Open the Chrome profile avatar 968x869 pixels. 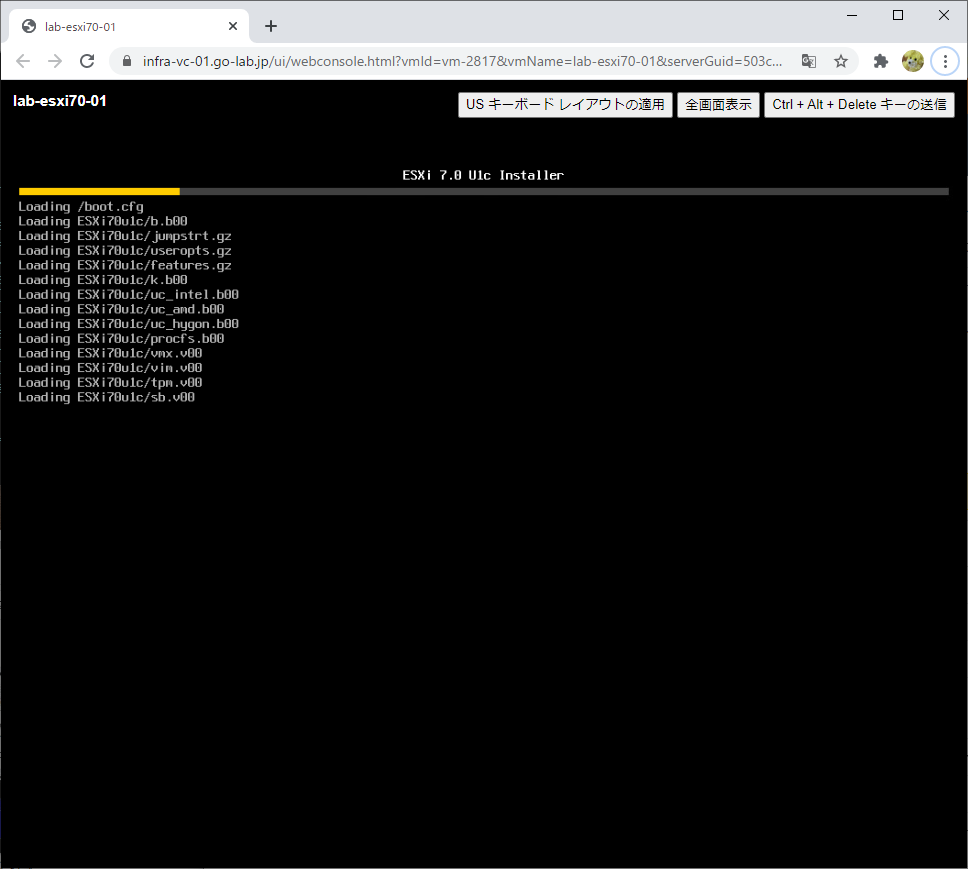912,61
